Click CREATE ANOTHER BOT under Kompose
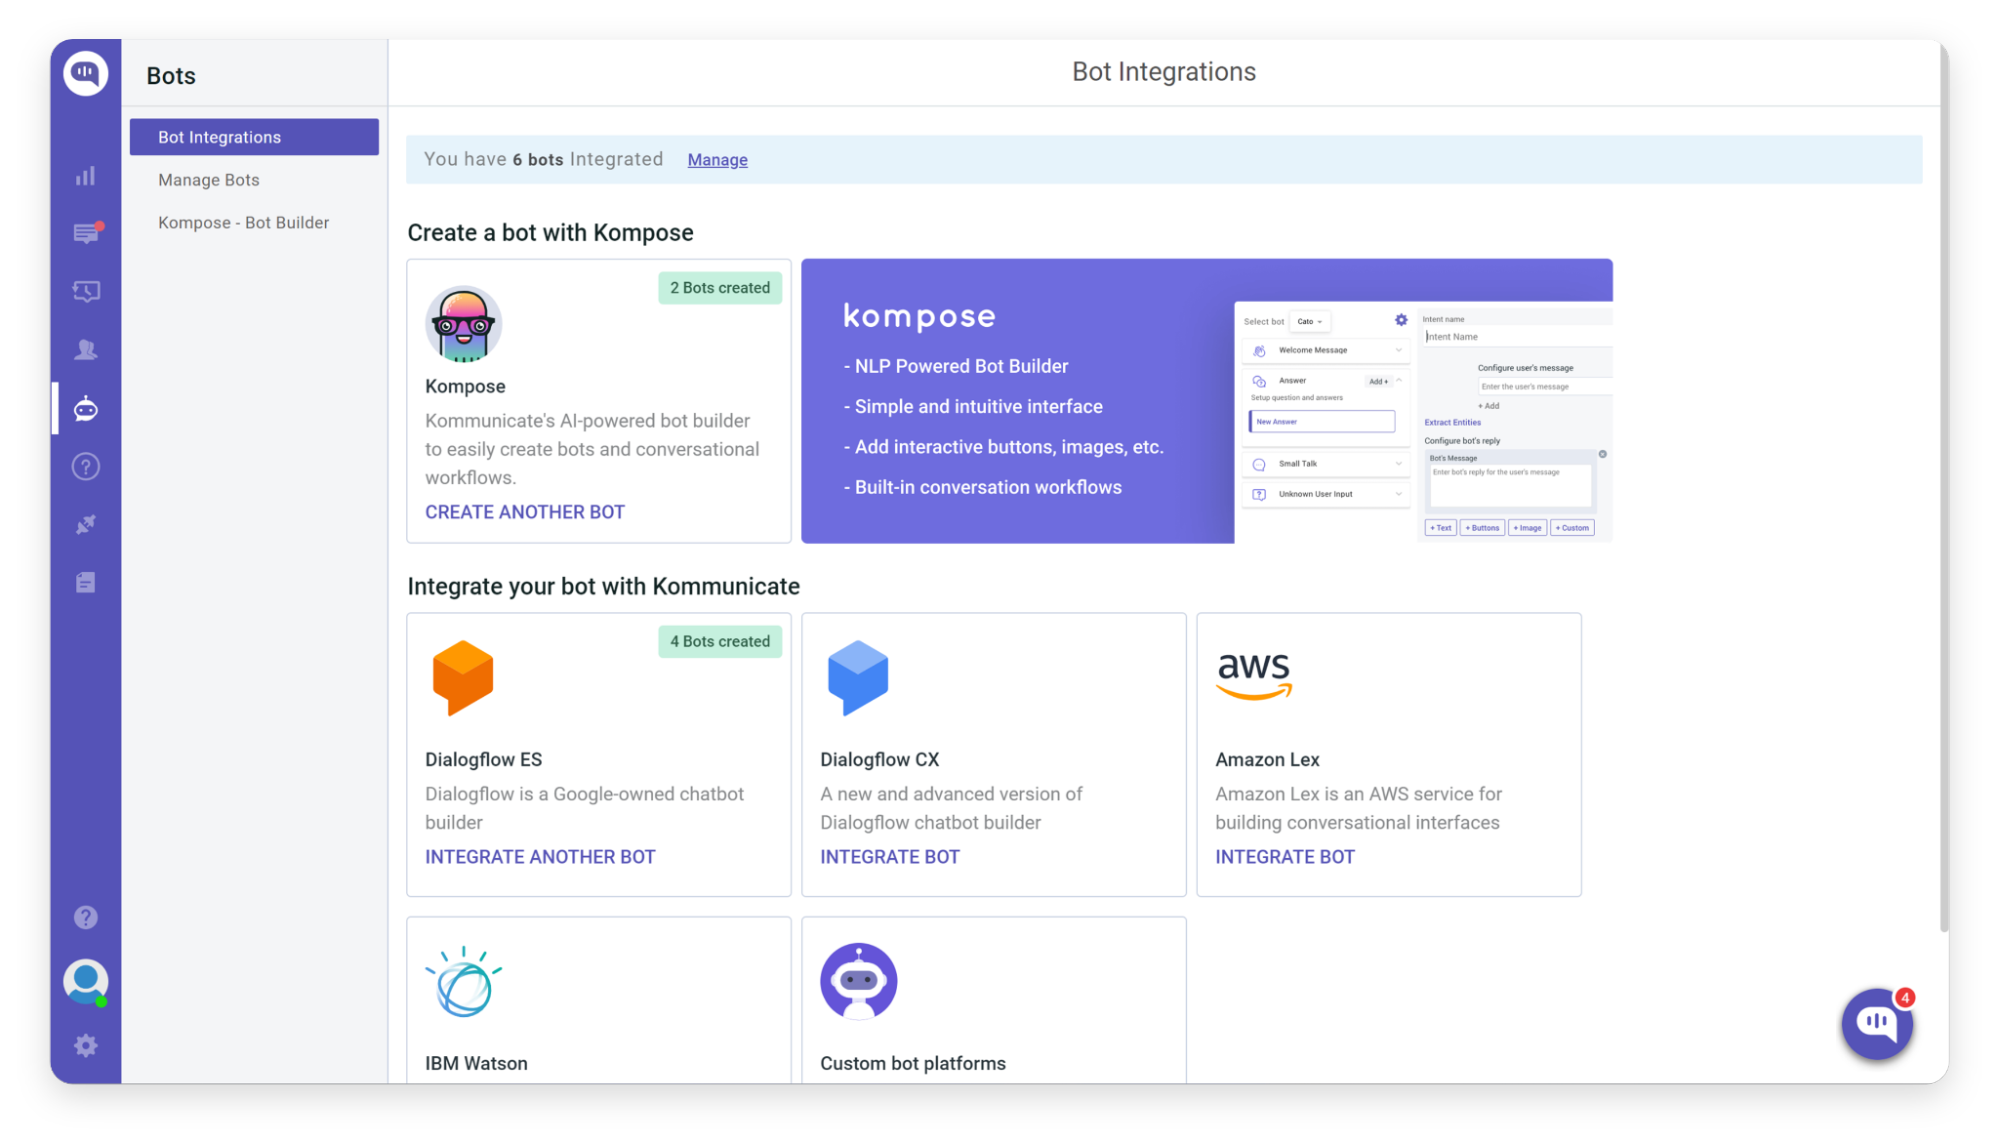Viewport: 1999px width, 1145px height. (x=525, y=512)
